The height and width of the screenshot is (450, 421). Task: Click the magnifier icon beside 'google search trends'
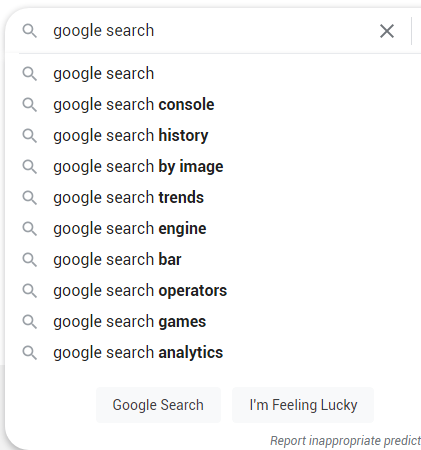[30, 198]
